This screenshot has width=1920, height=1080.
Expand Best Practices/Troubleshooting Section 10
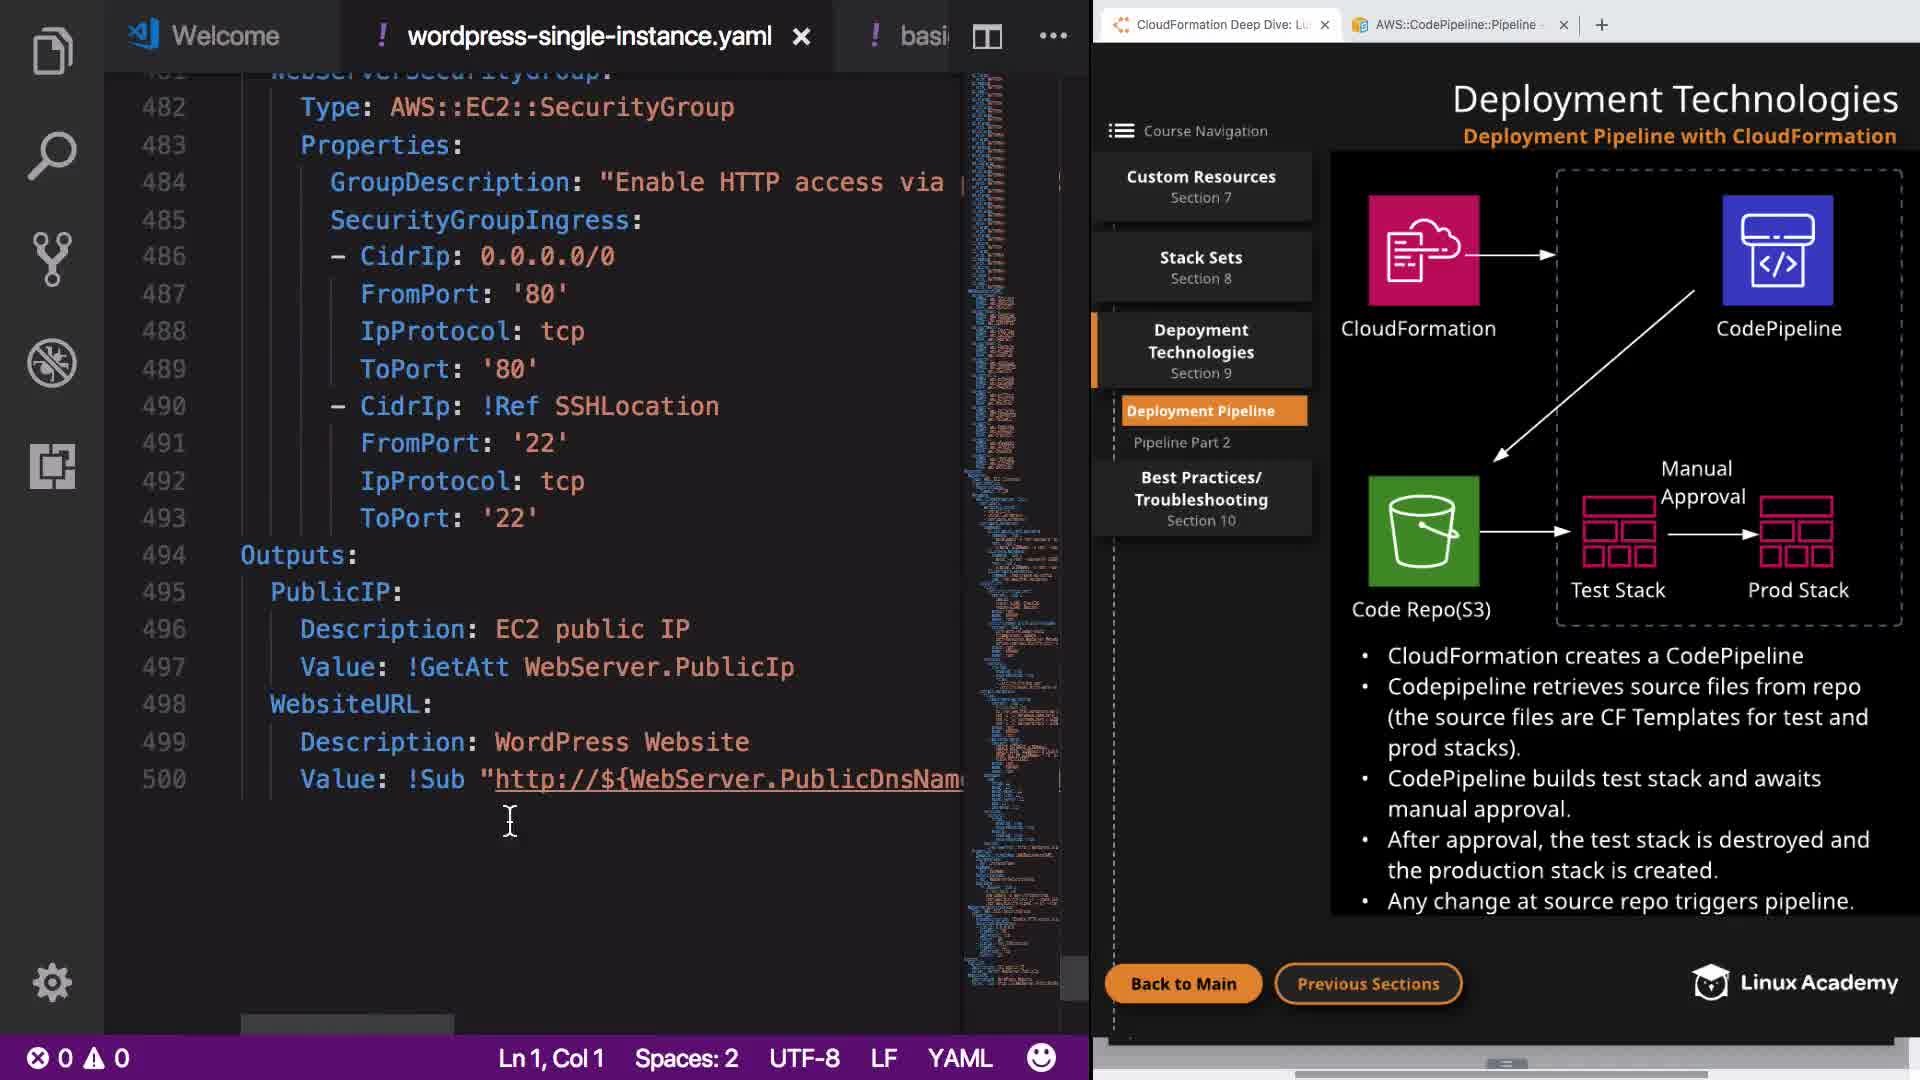click(x=1200, y=498)
